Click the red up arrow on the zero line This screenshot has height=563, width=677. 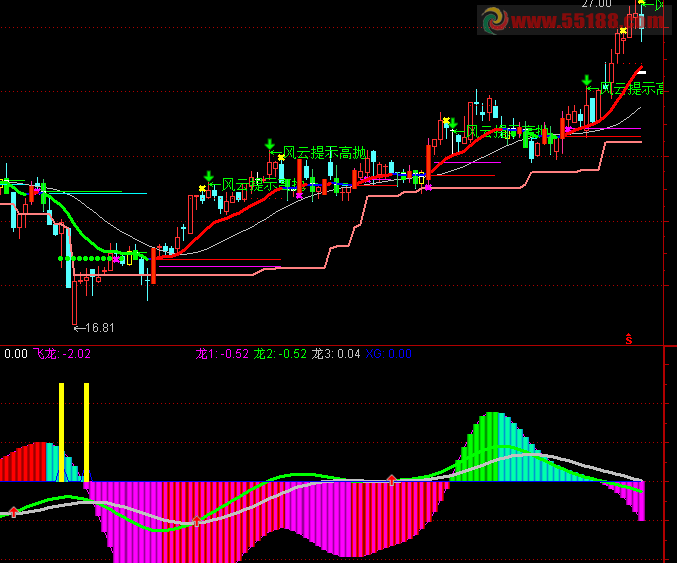pos(392,480)
